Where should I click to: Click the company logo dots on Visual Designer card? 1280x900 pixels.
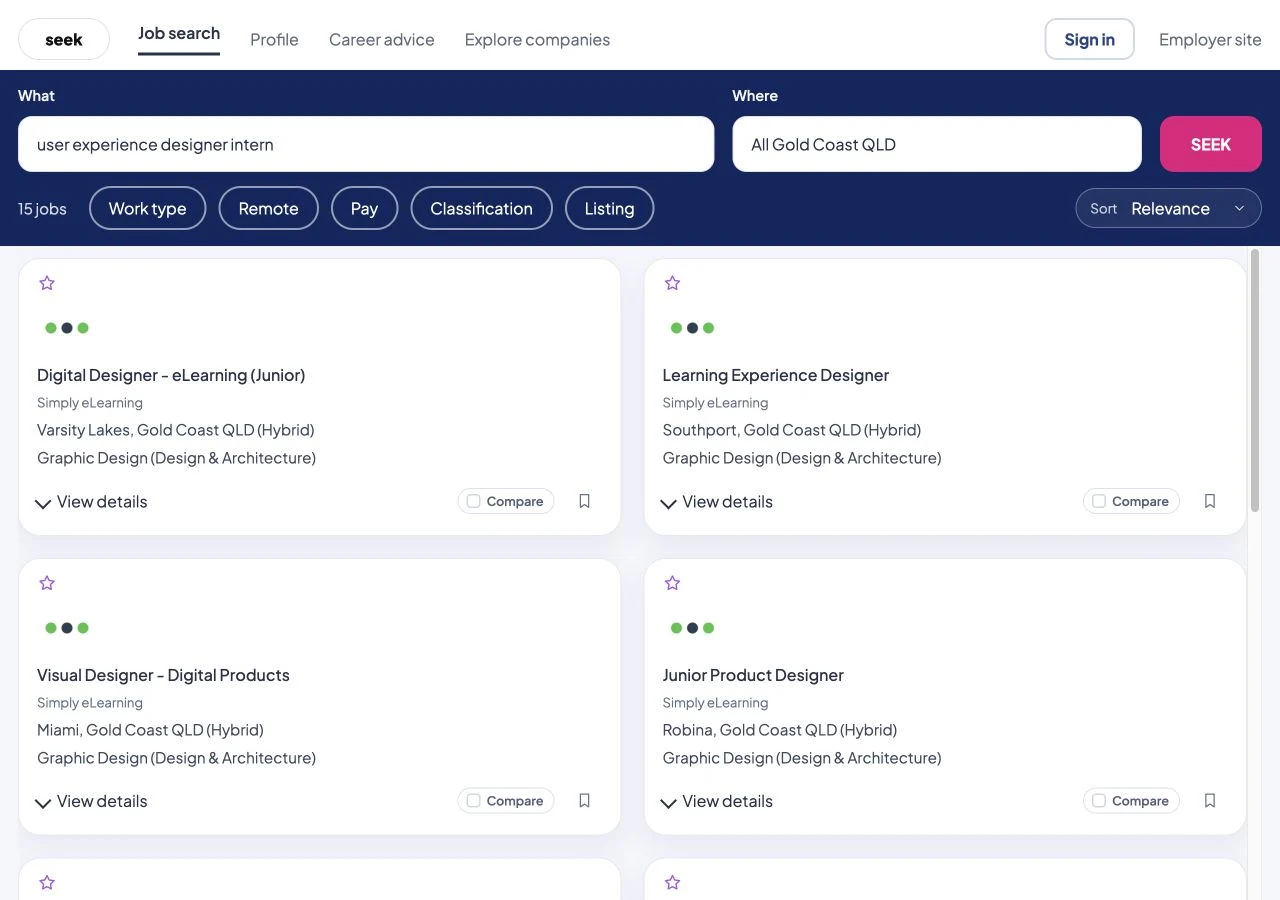(67, 628)
